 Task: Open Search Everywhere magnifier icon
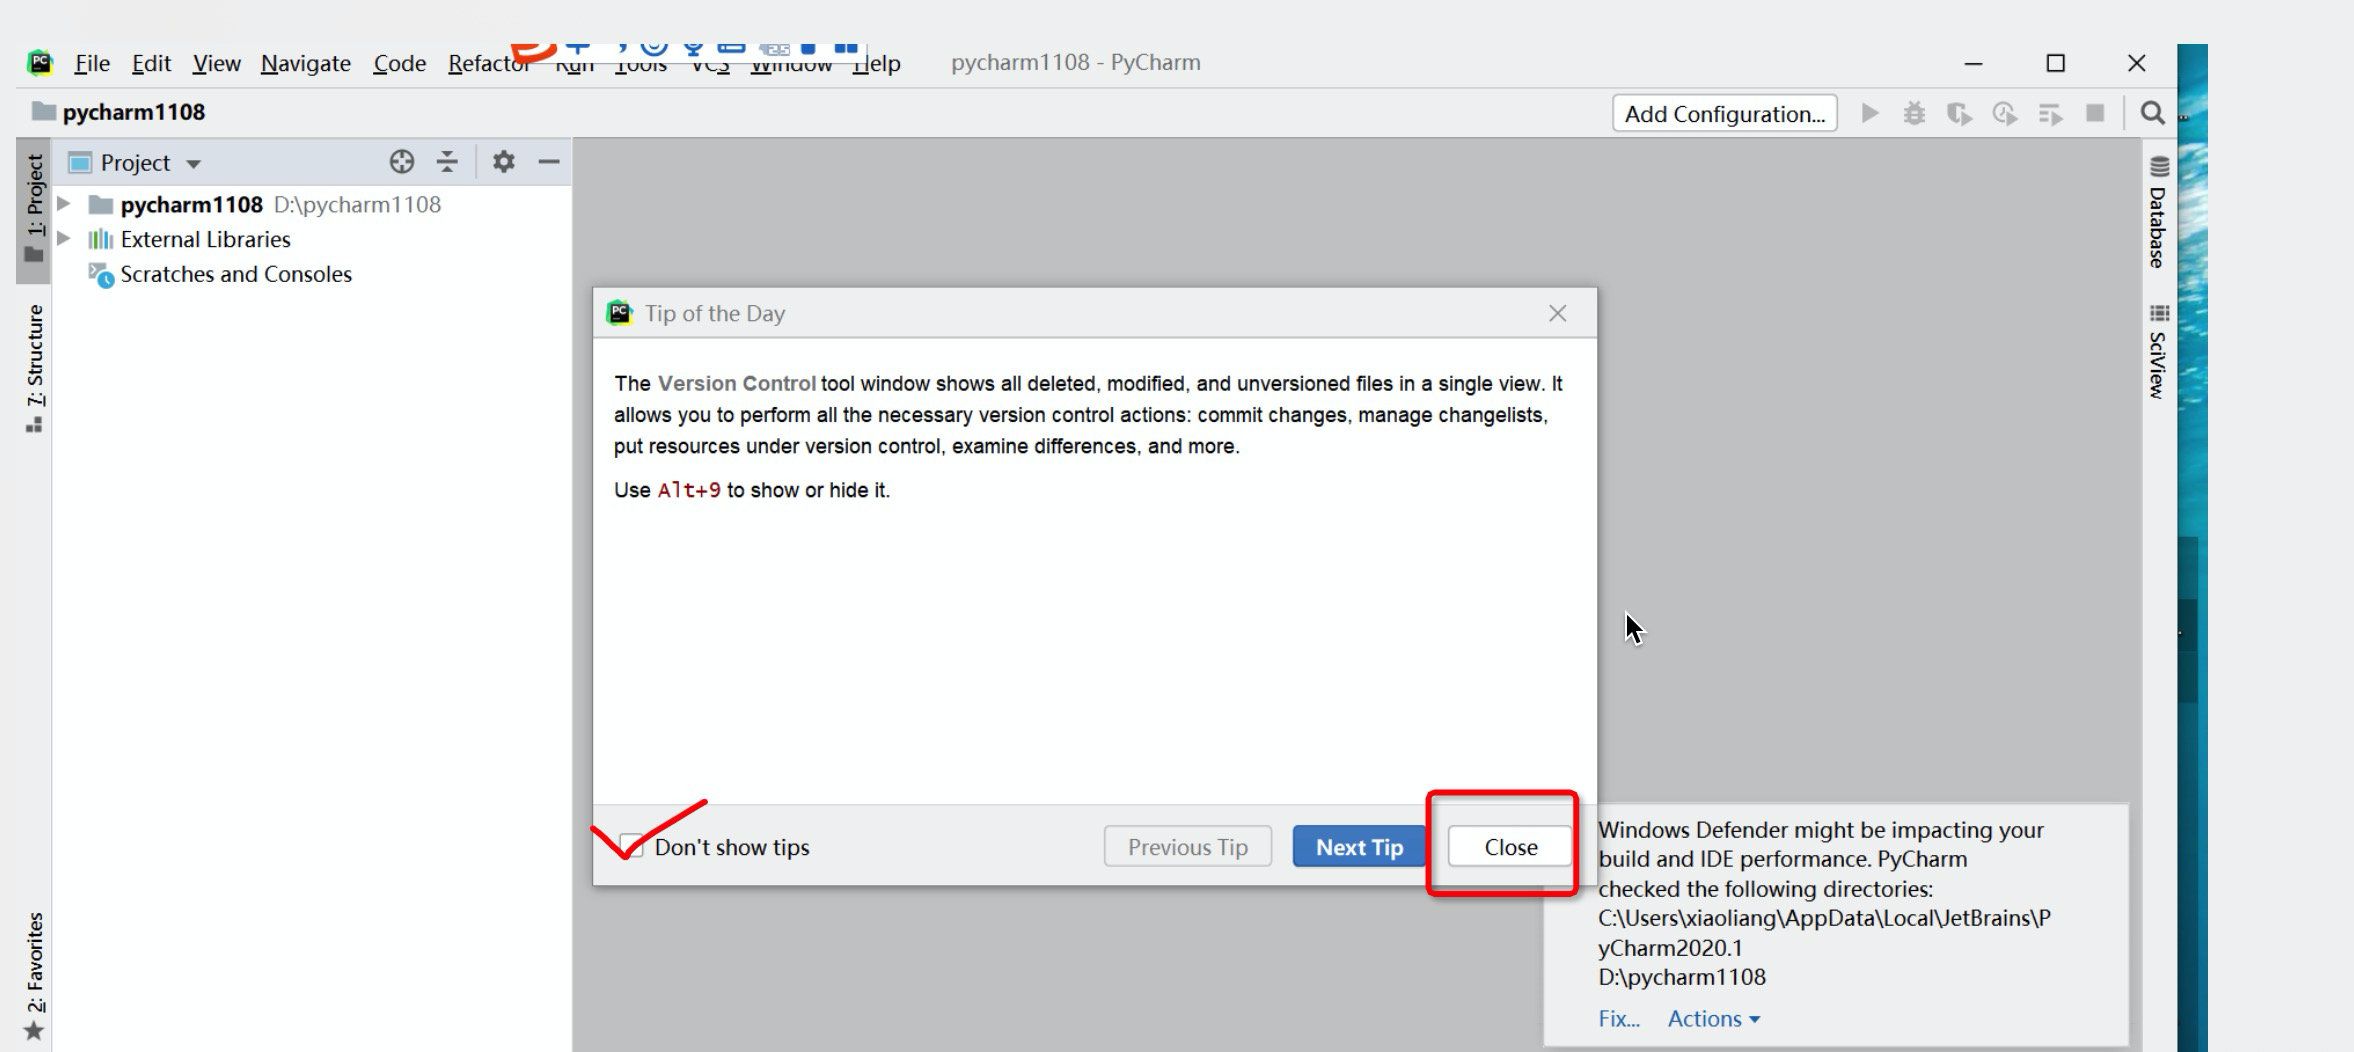coord(2152,113)
